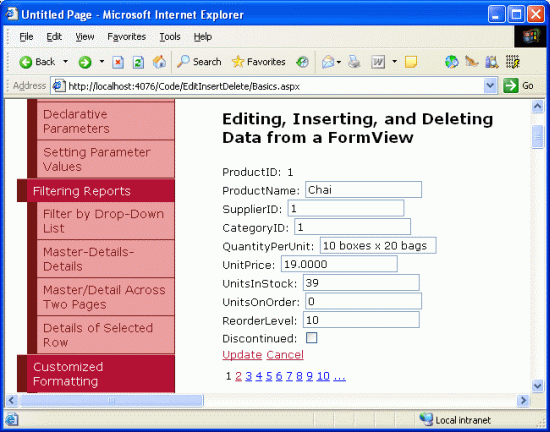This screenshot has width=550, height=432.
Task: Open the Favorites menu
Action: tap(126, 36)
